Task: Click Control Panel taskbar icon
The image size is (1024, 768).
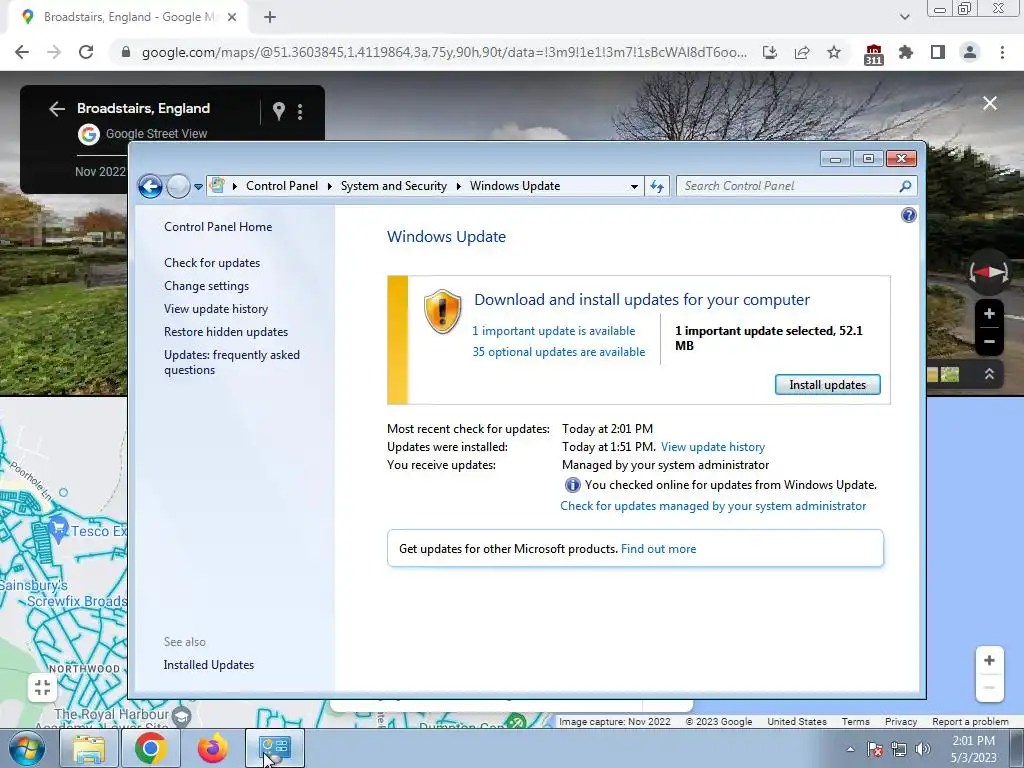Action: (x=274, y=748)
